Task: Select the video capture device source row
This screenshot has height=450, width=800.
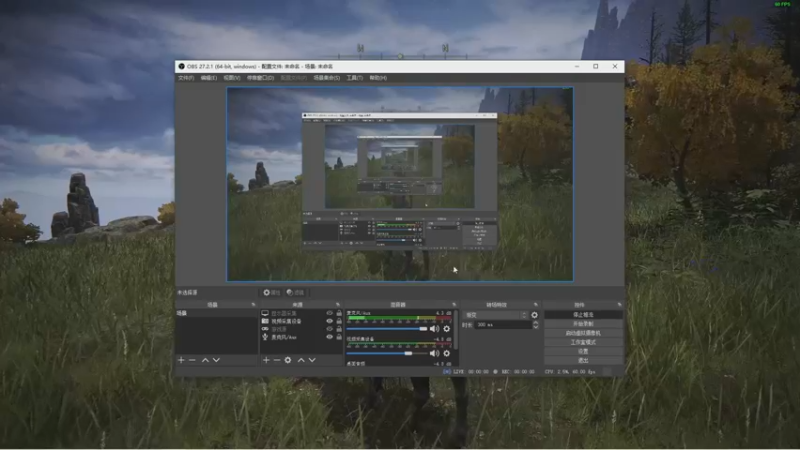Action: [x=301, y=321]
